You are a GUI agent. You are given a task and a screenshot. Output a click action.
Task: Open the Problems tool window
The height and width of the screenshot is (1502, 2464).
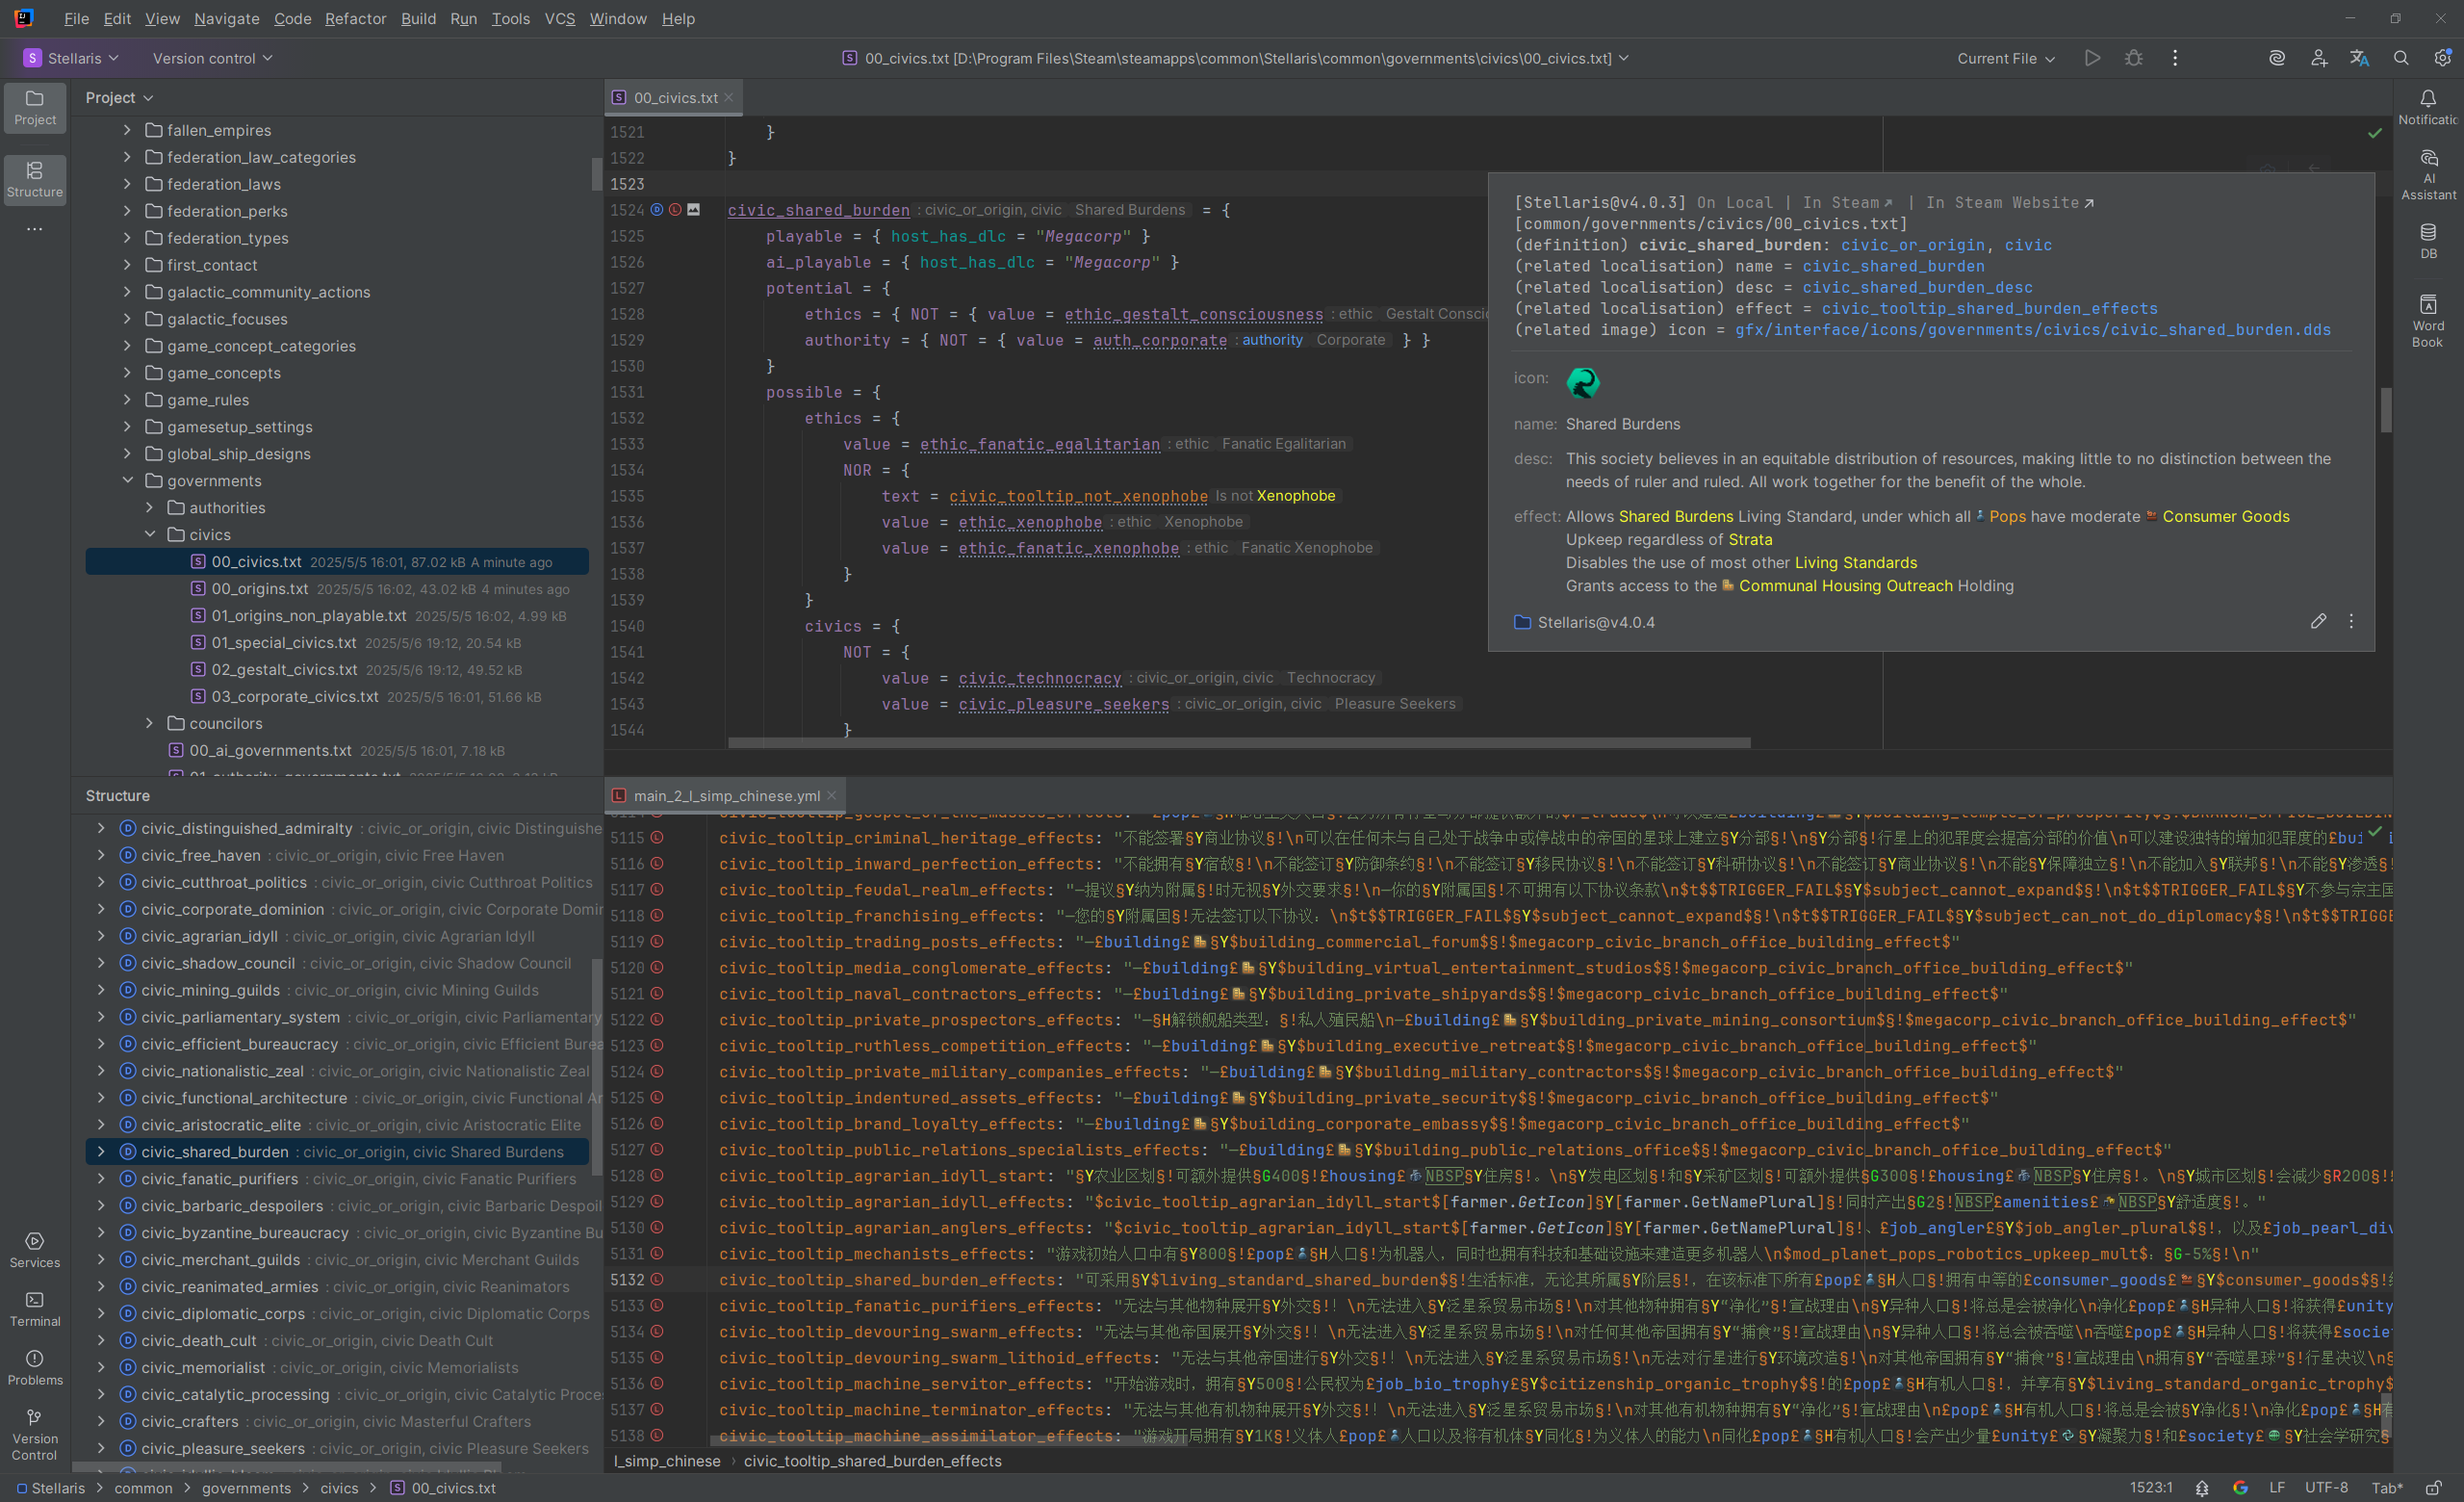click(x=35, y=1368)
